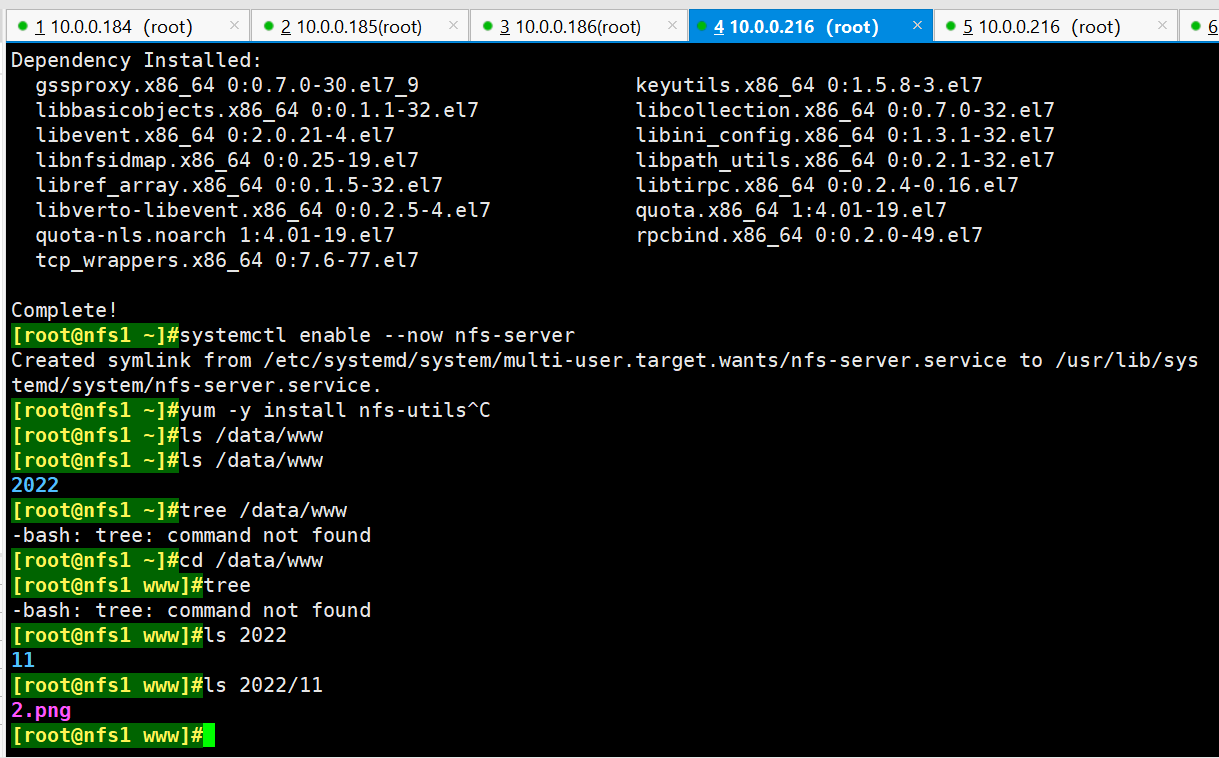Click libini_config.x86_64 package entry

(x=845, y=135)
